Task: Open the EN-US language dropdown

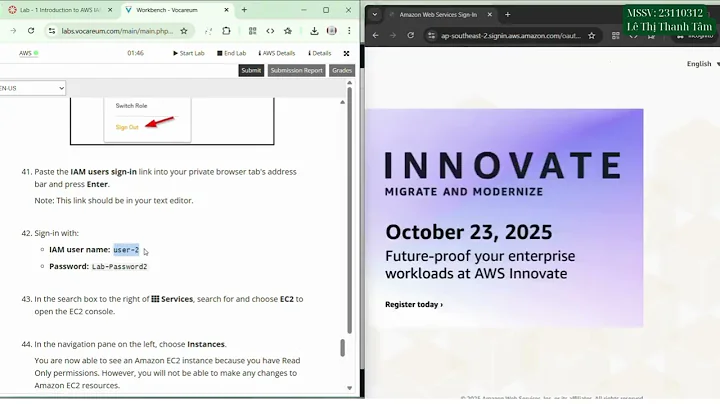Action: [33, 88]
